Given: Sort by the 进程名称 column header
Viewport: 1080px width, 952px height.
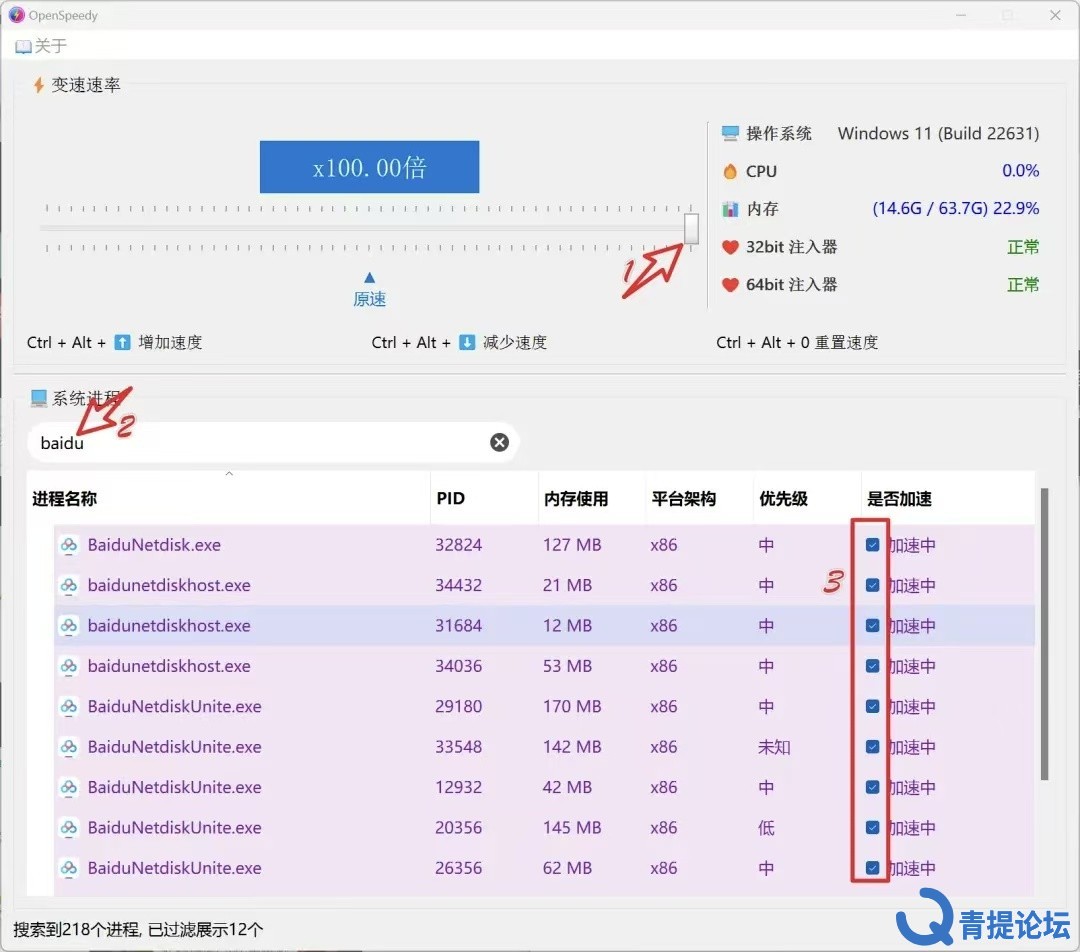Looking at the screenshot, I should [229, 498].
